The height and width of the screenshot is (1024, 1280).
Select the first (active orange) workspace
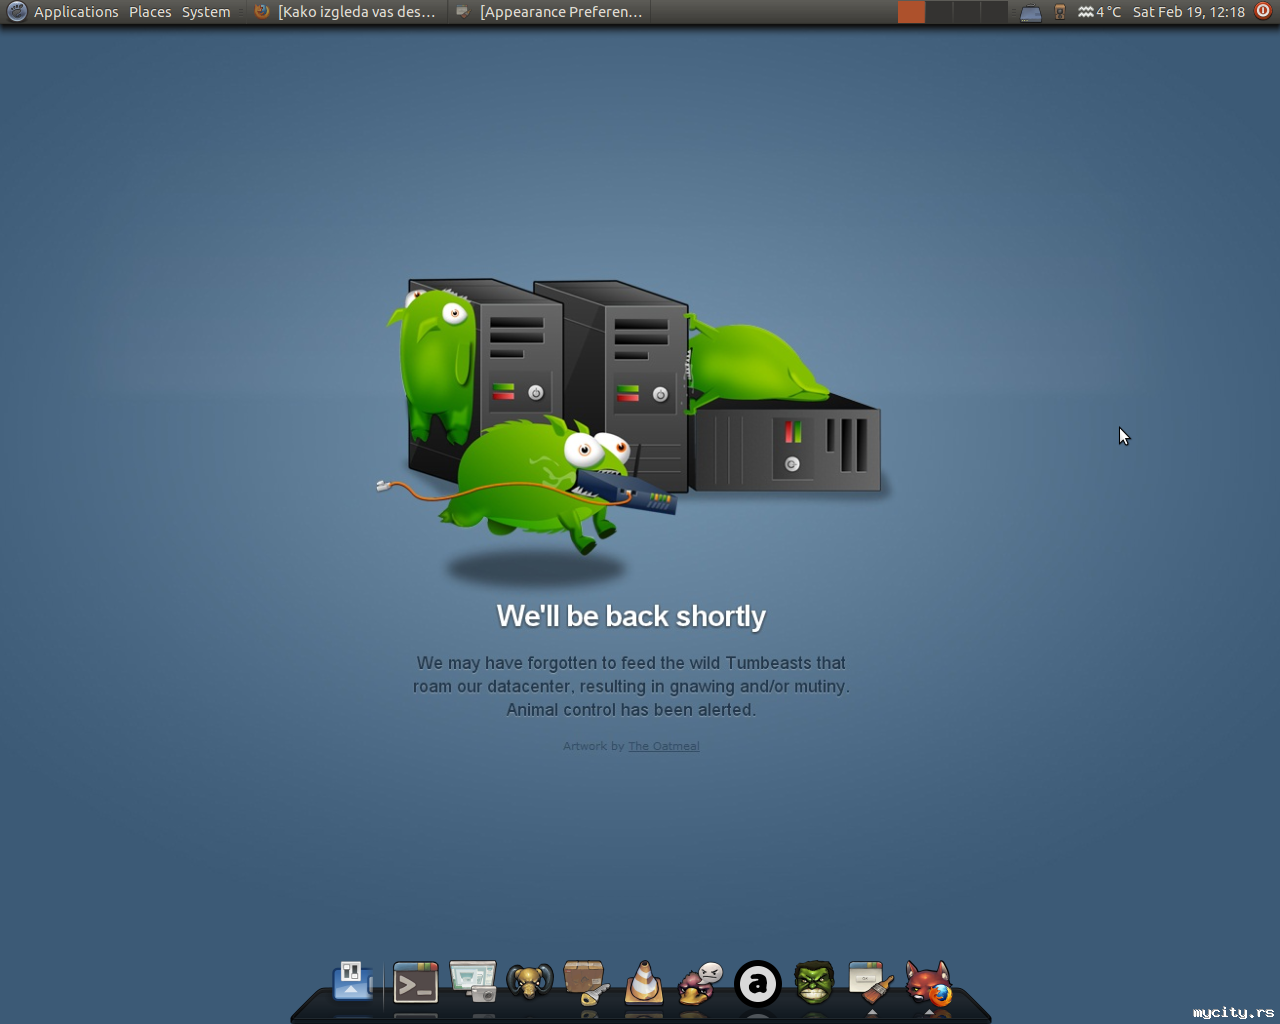click(x=911, y=12)
